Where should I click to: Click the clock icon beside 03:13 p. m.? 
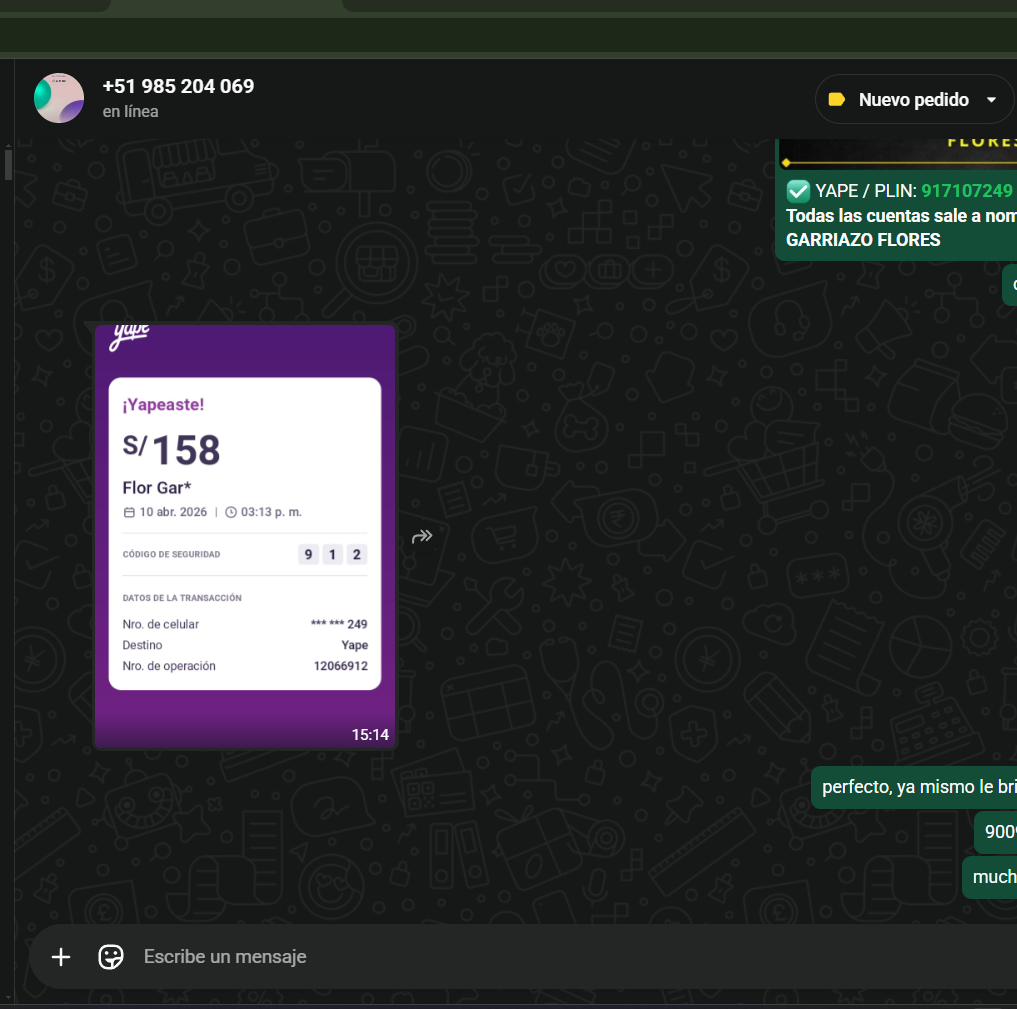point(231,512)
